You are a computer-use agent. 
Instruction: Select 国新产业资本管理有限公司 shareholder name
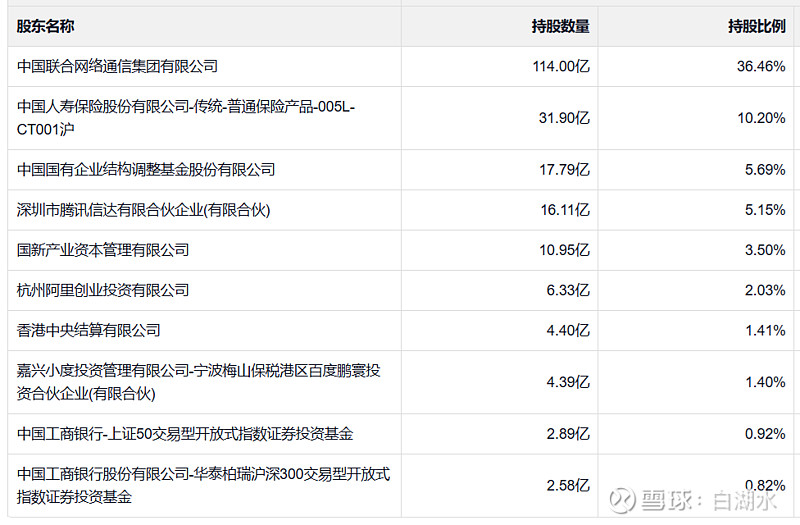103,250
